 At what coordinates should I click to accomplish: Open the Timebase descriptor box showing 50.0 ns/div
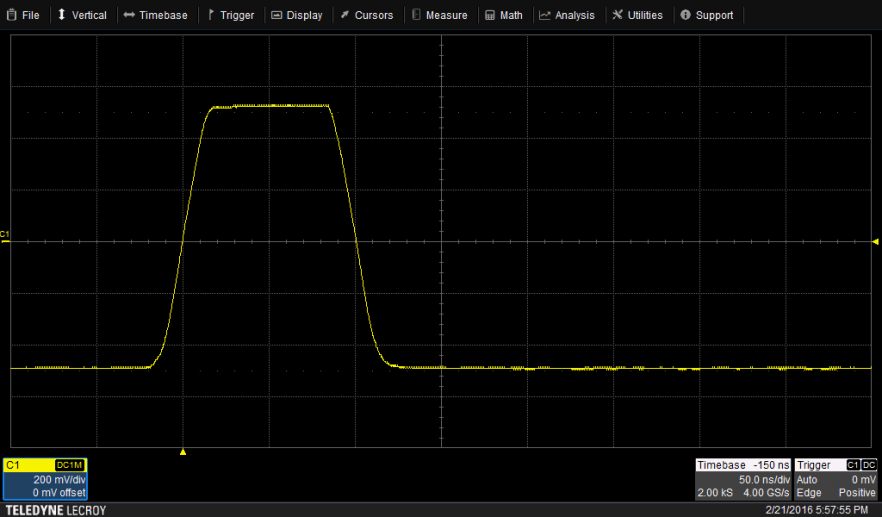coord(742,479)
